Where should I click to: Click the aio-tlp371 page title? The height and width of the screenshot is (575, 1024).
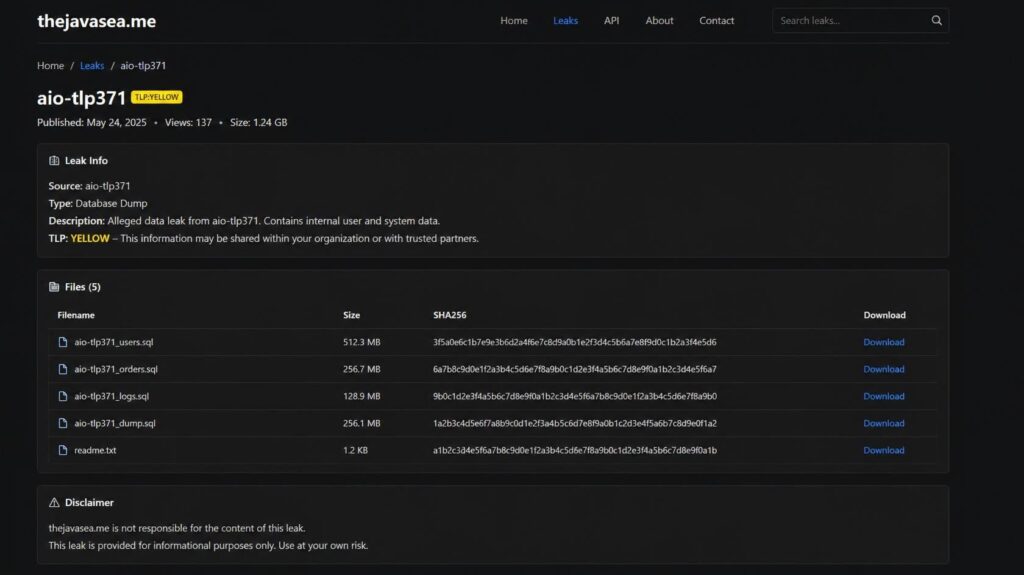point(81,98)
